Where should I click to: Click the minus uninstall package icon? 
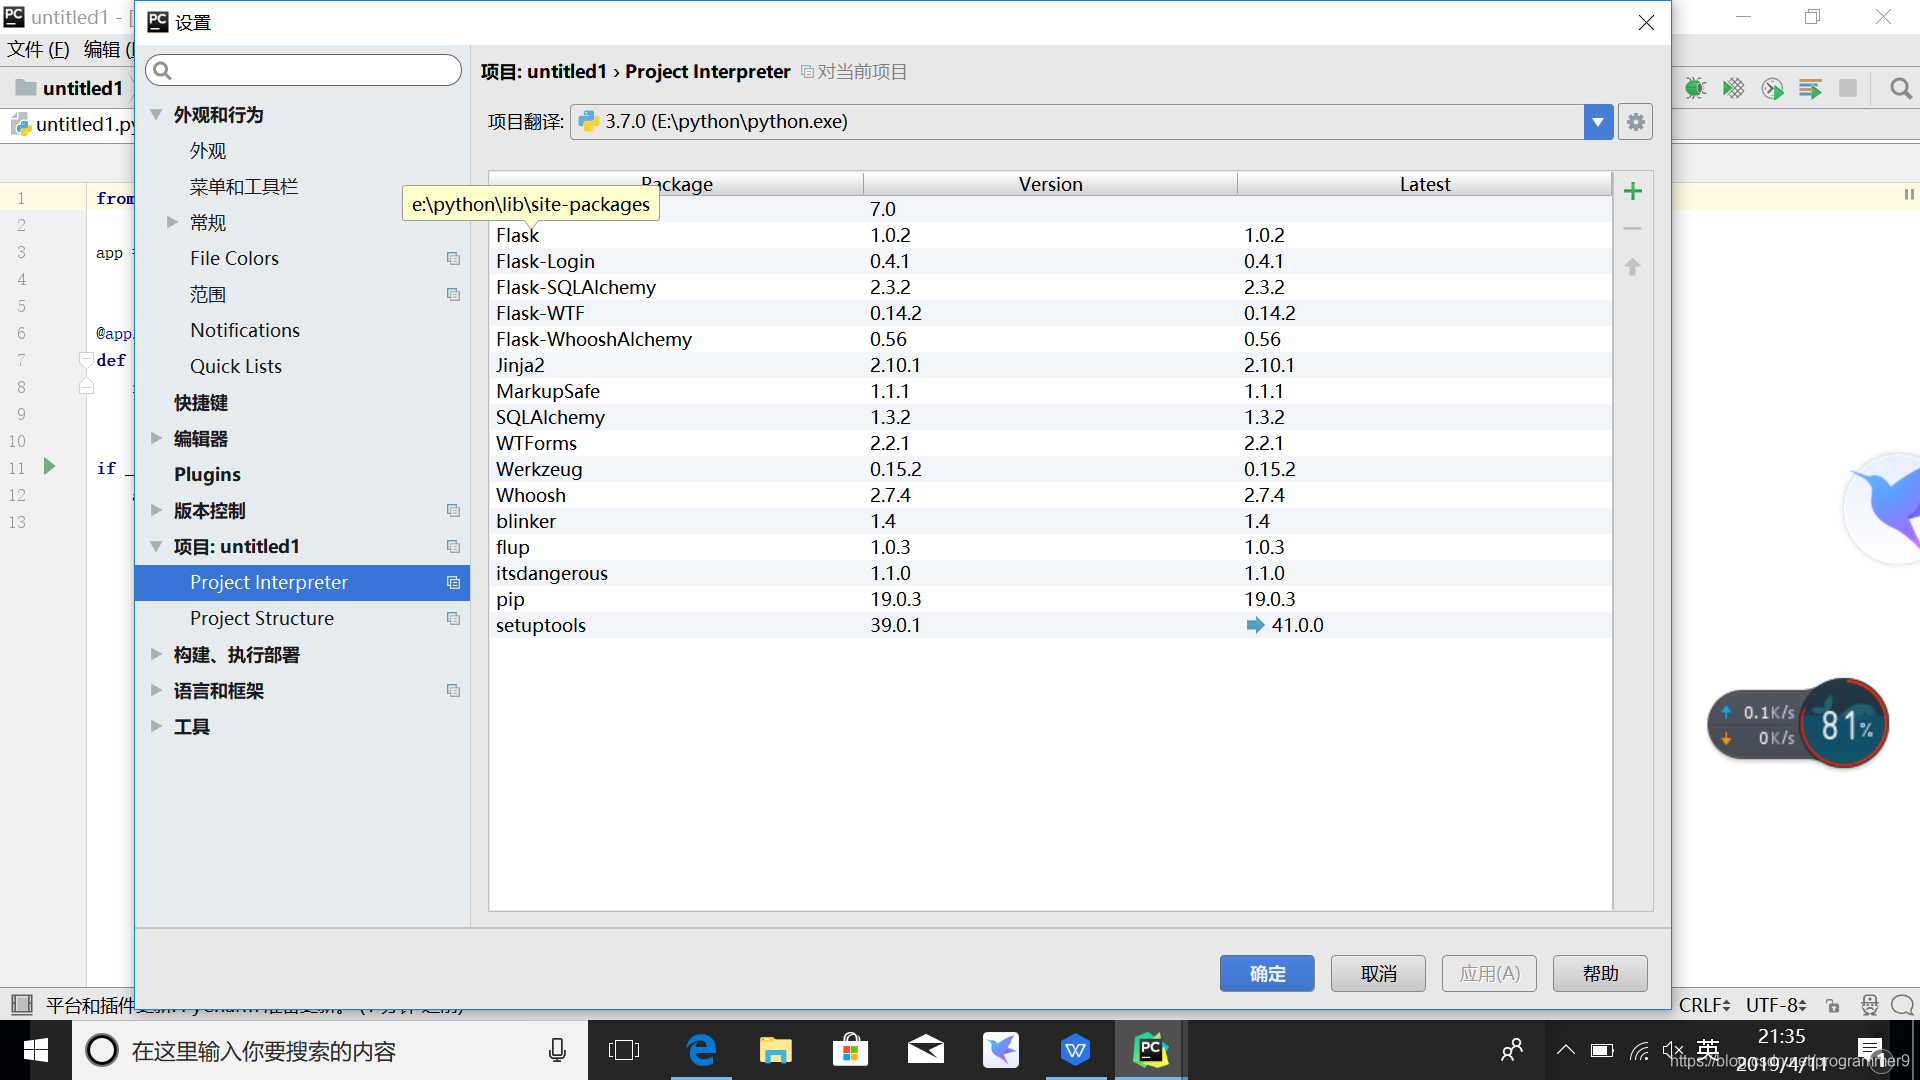[x=1632, y=229]
